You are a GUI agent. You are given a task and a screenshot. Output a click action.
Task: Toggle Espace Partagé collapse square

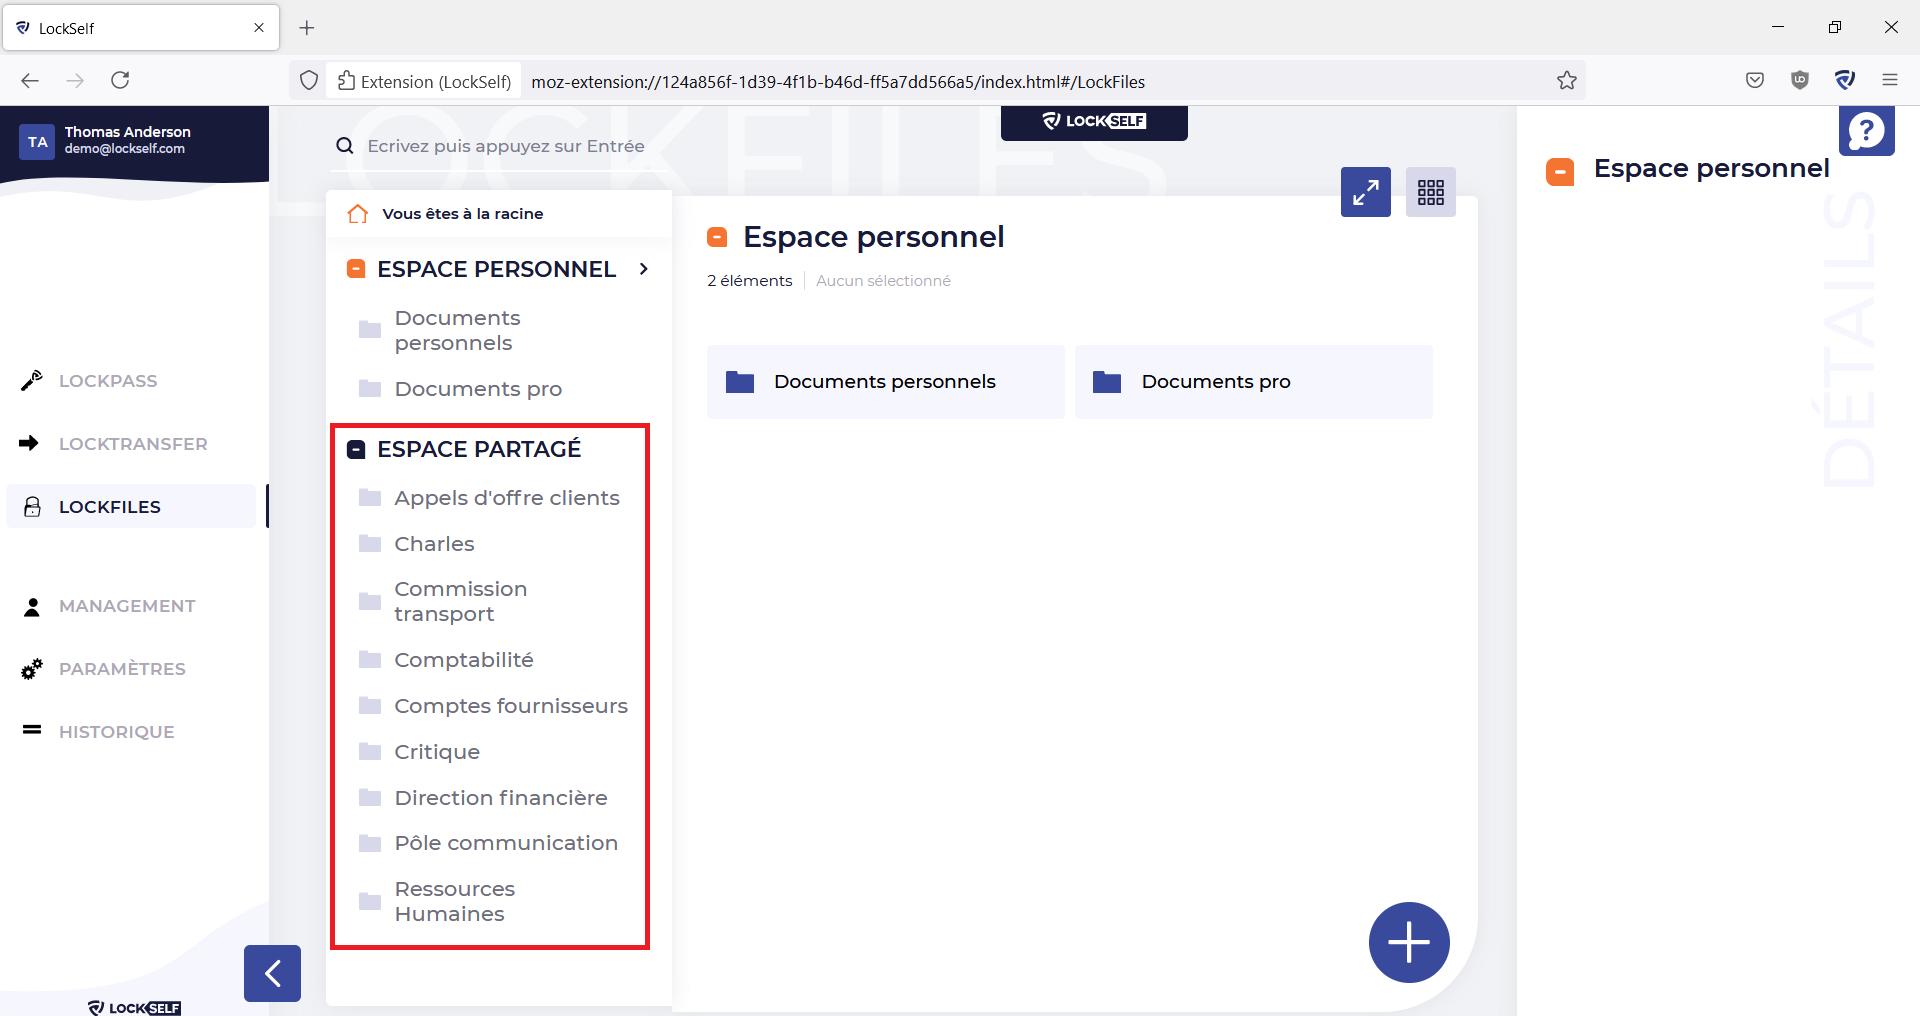click(356, 450)
